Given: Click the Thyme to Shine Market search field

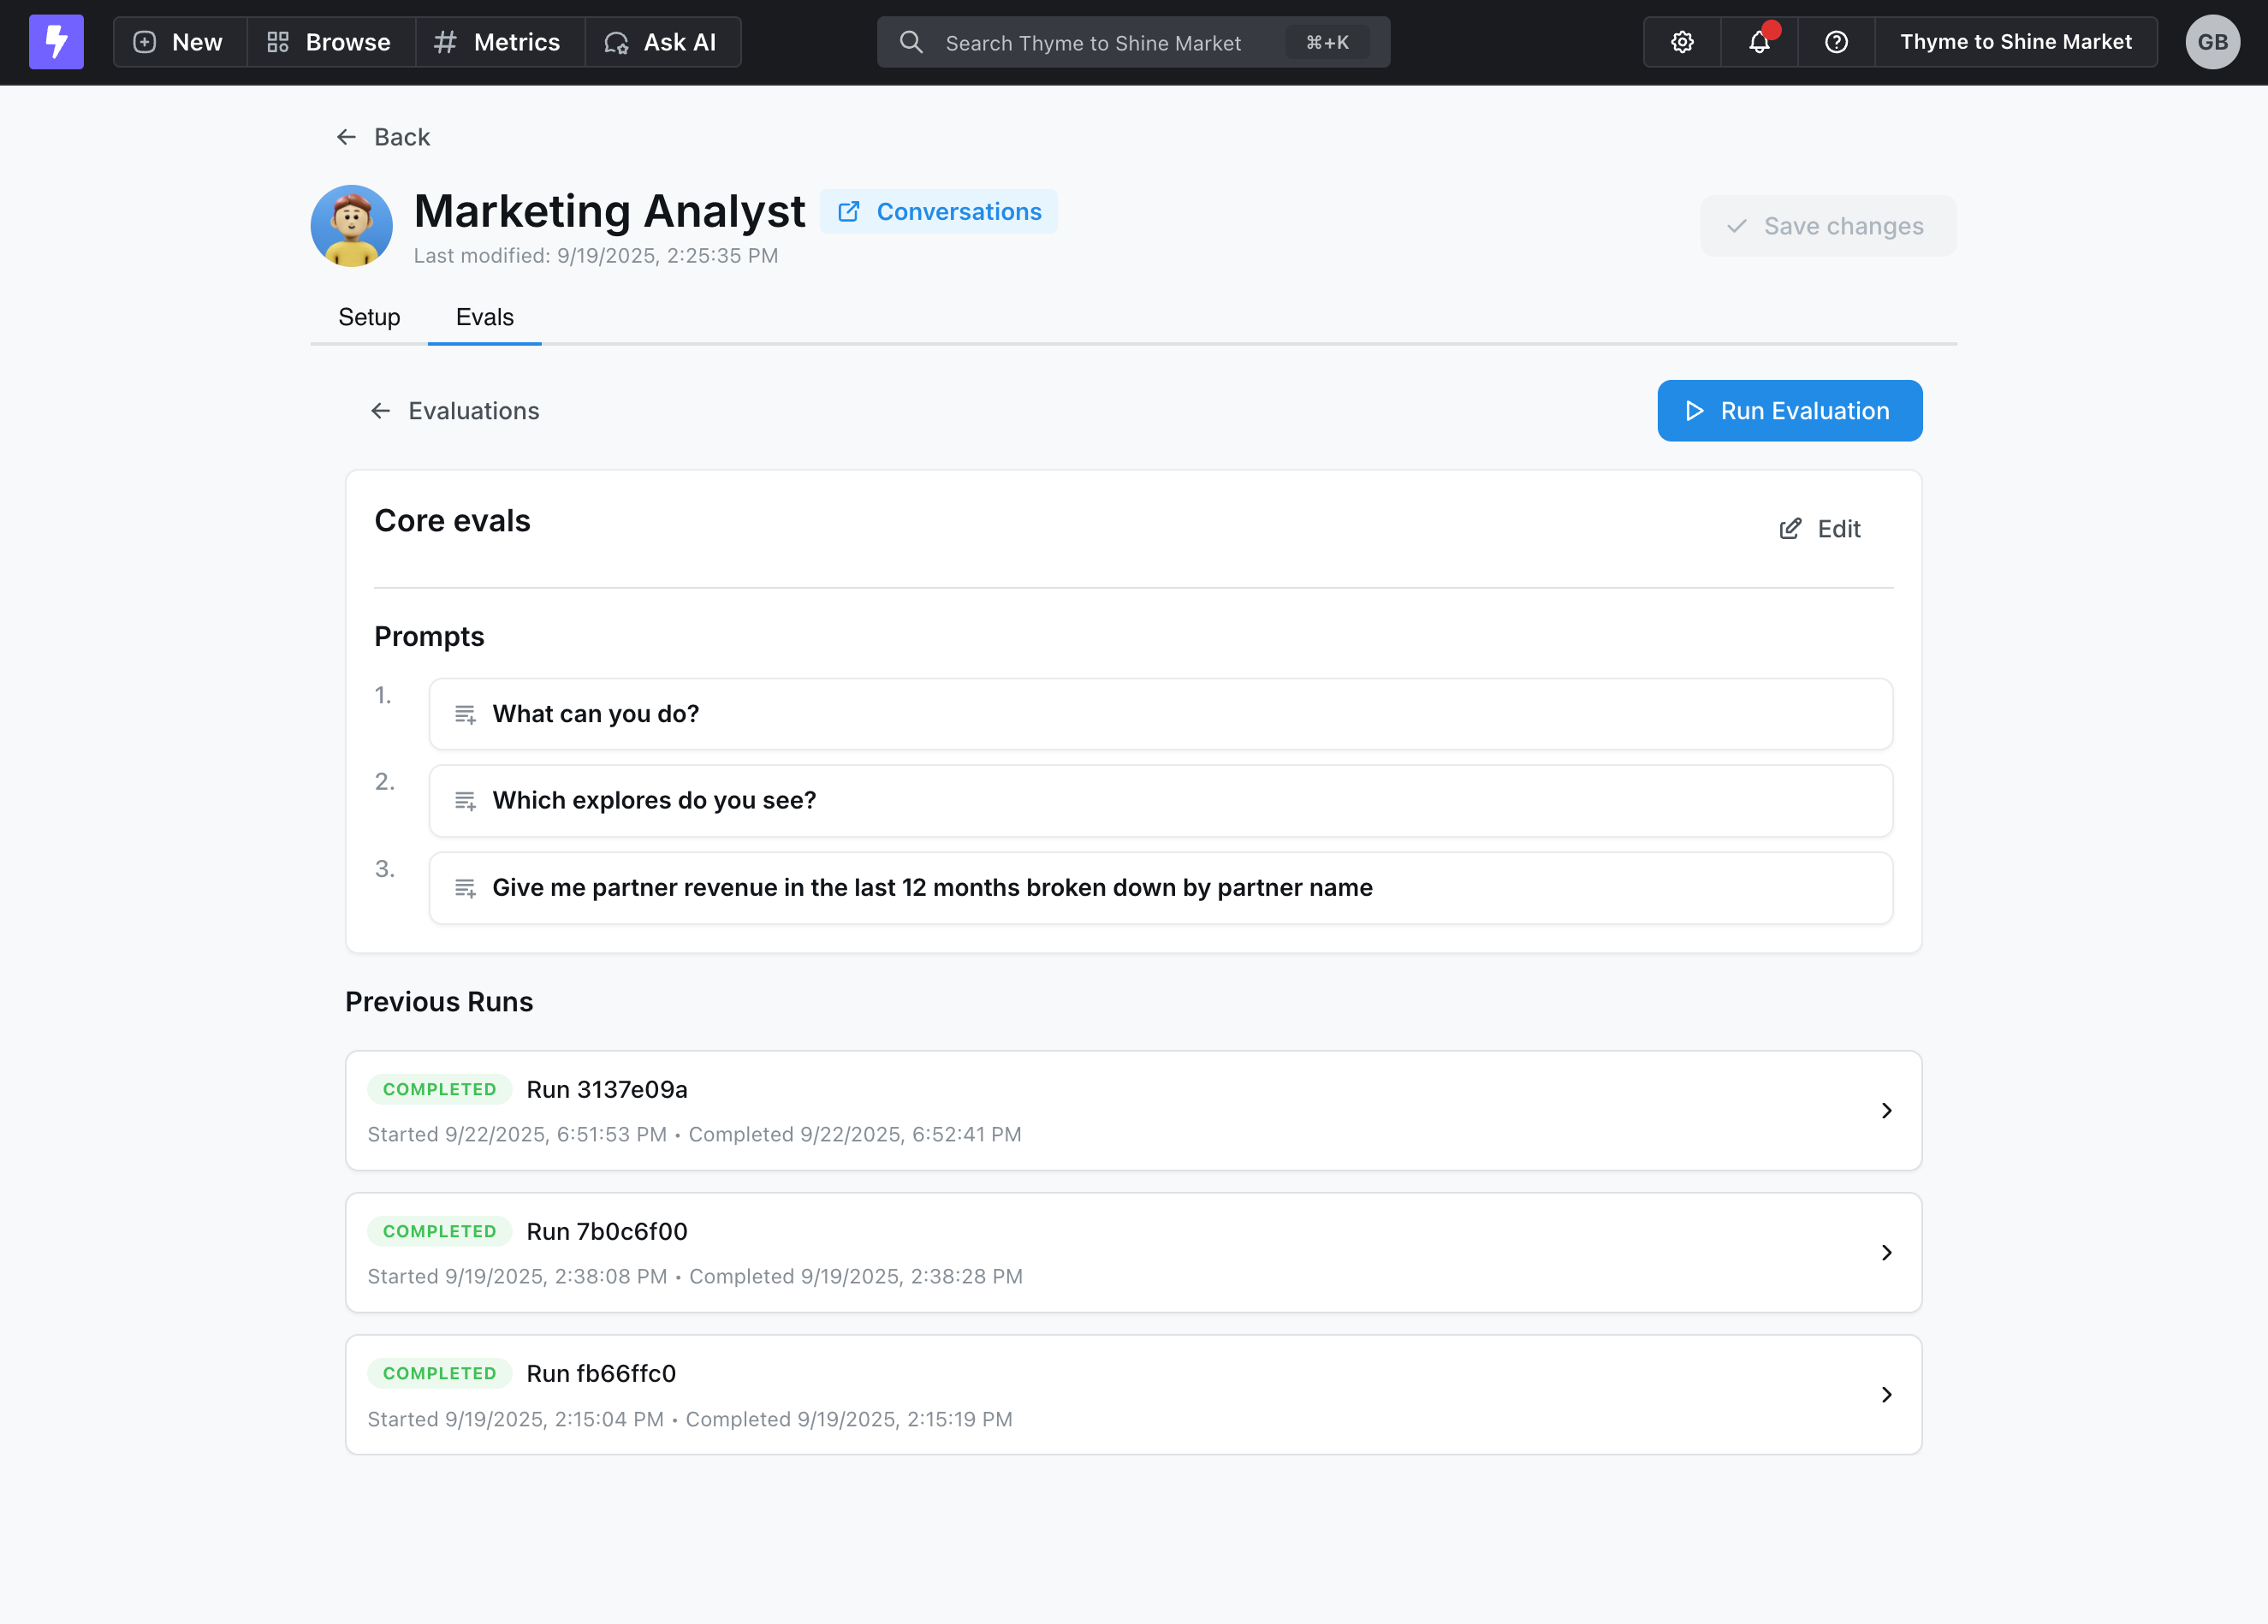Looking at the screenshot, I should coord(1100,42).
